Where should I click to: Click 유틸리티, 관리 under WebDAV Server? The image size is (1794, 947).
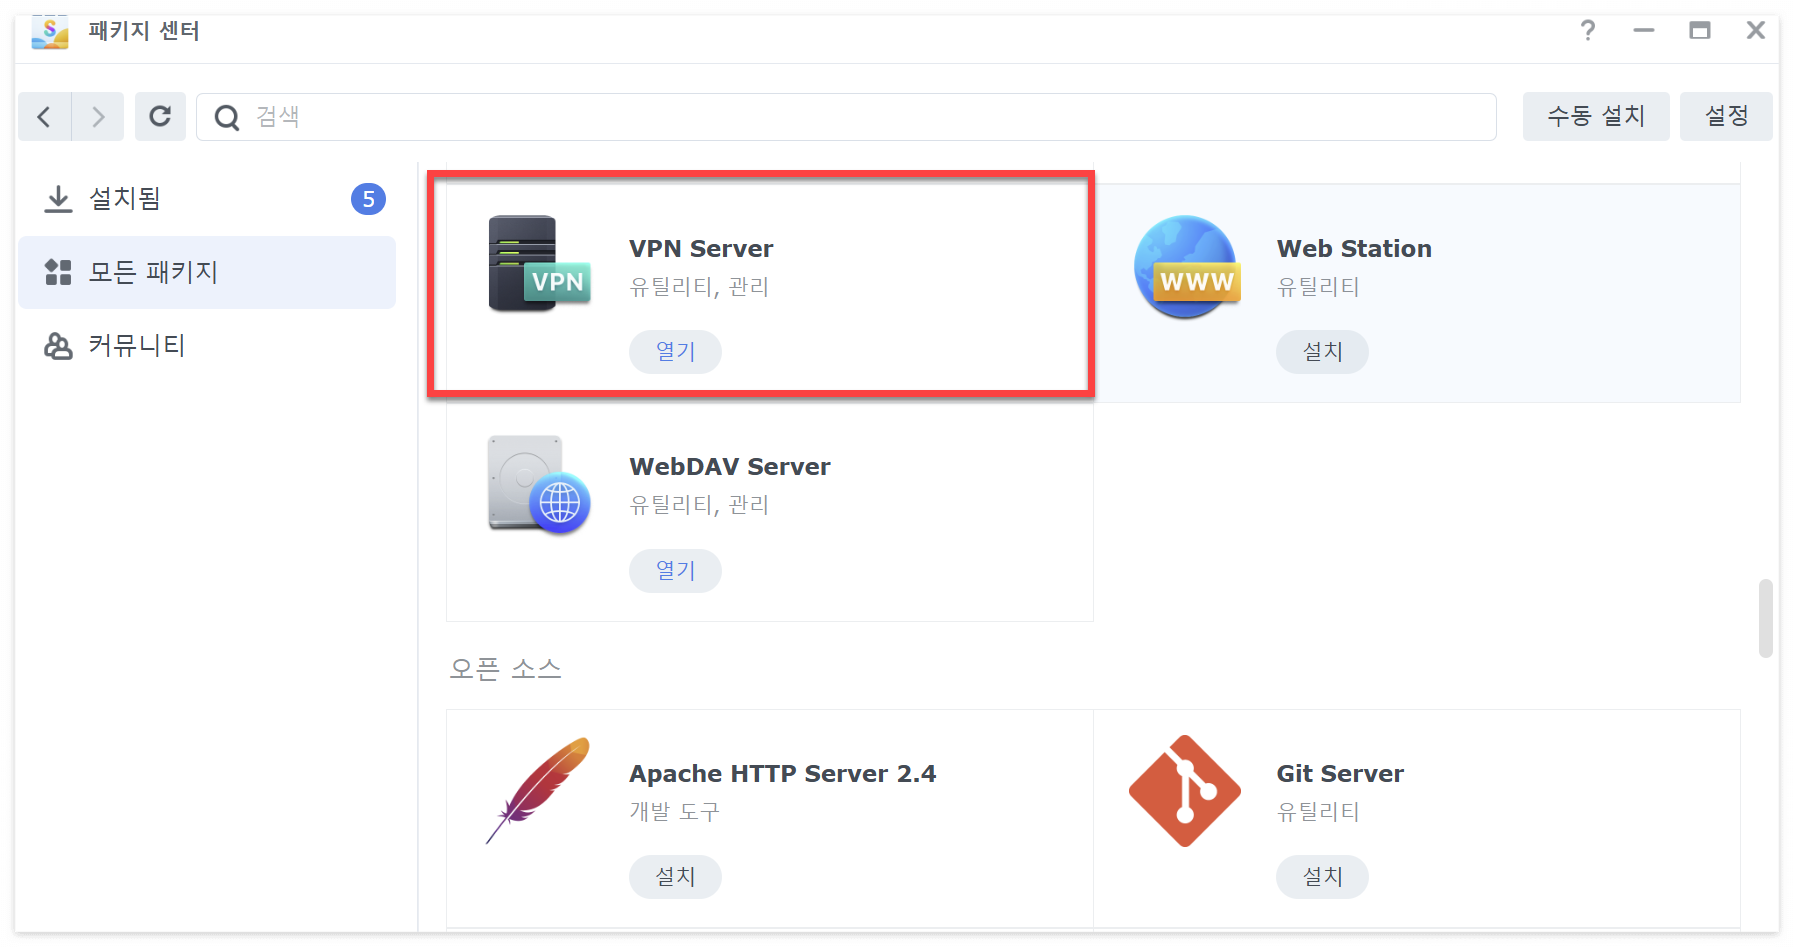(699, 505)
